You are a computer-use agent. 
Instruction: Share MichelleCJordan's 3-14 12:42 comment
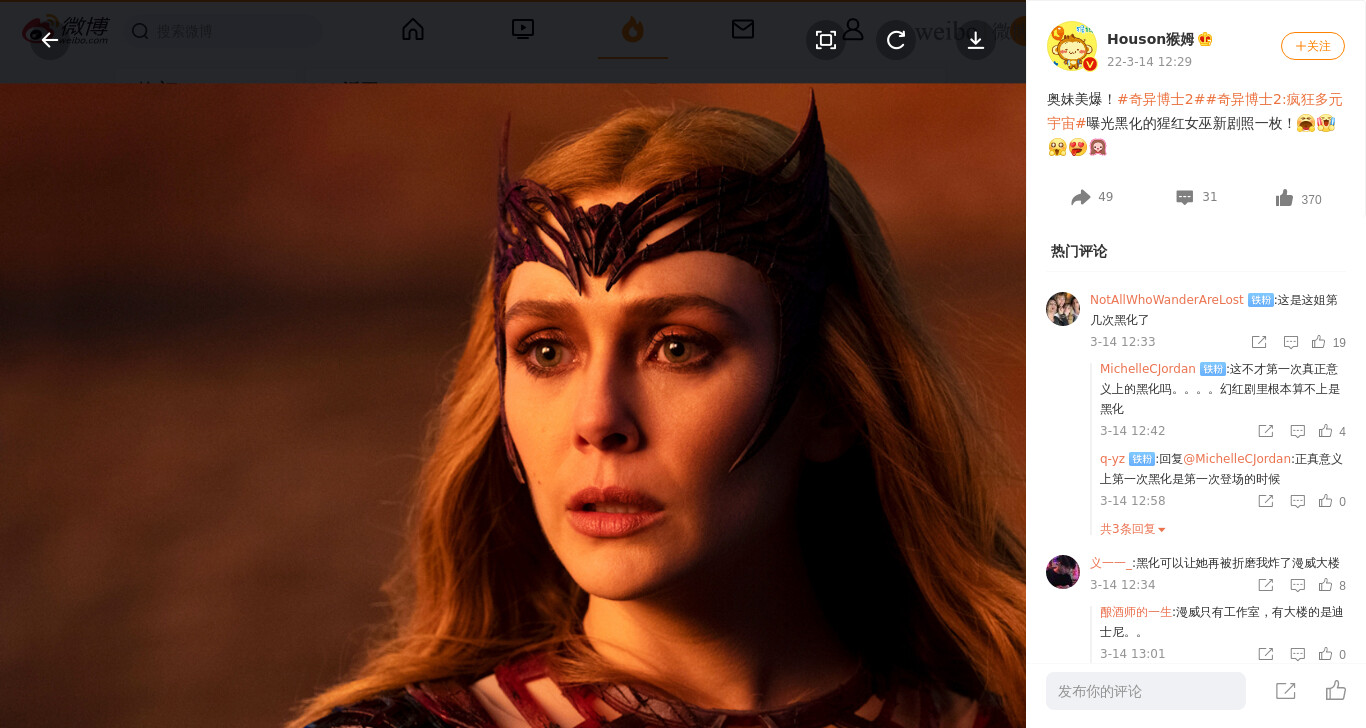point(1266,431)
